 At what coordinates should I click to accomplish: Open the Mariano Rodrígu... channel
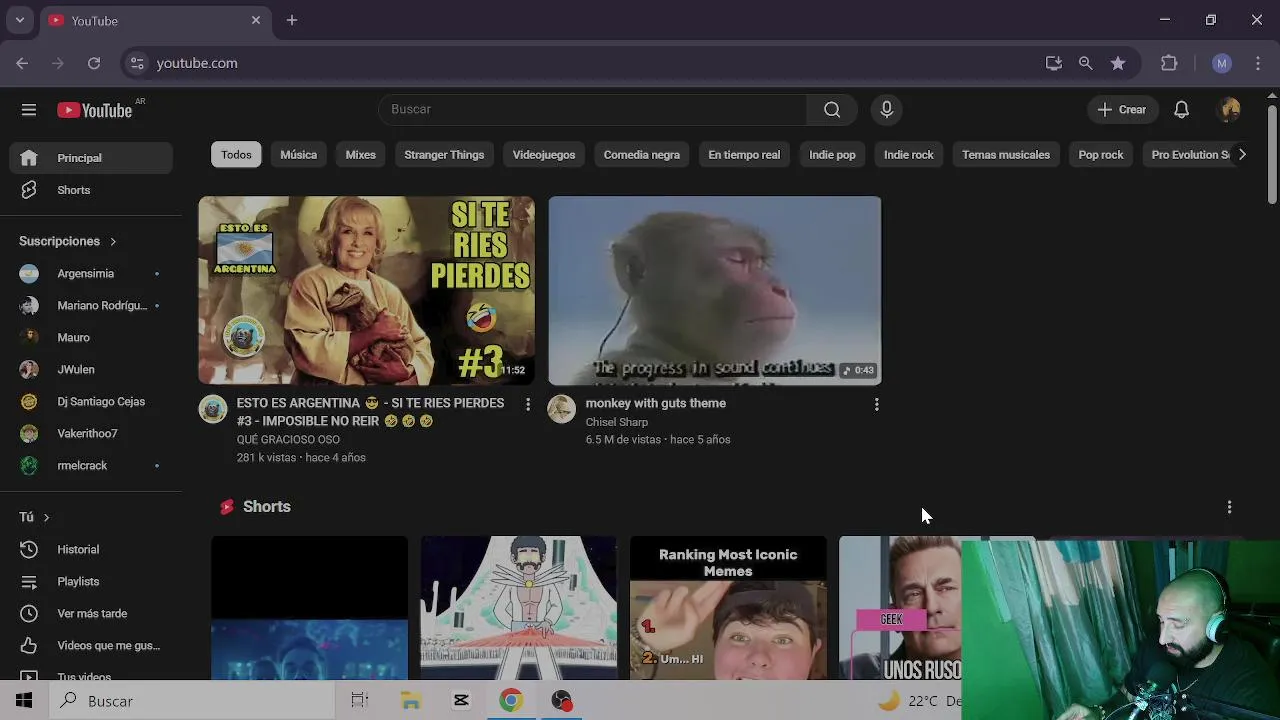point(91,305)
